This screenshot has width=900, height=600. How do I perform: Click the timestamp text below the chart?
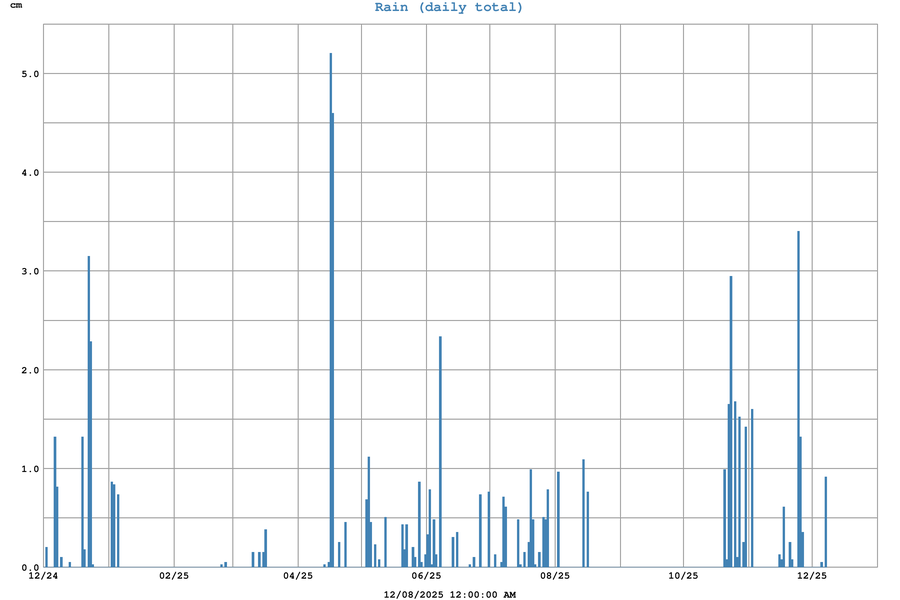[449, 595]
